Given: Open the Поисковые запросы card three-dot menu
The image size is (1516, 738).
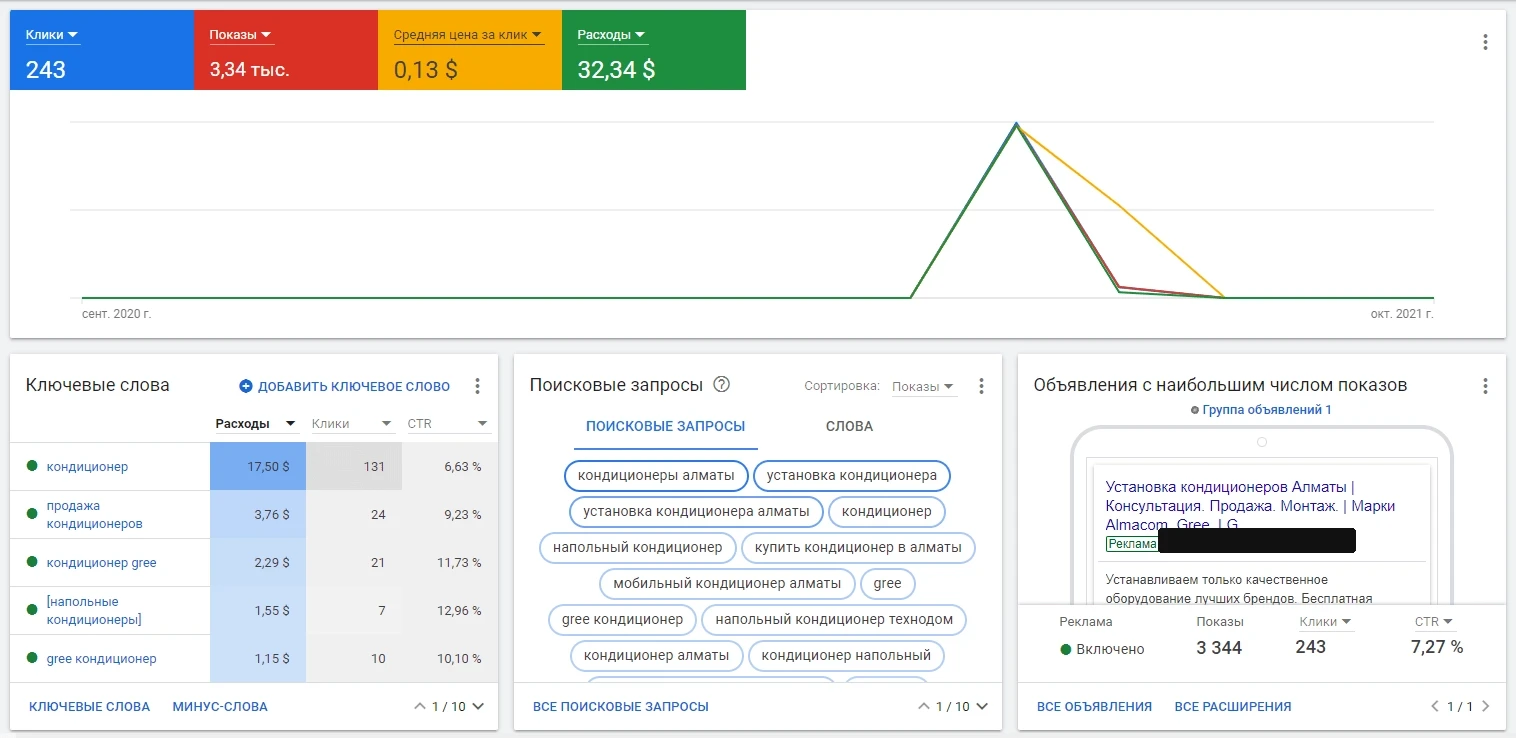Looking at the screenshot, I should 981,386.
